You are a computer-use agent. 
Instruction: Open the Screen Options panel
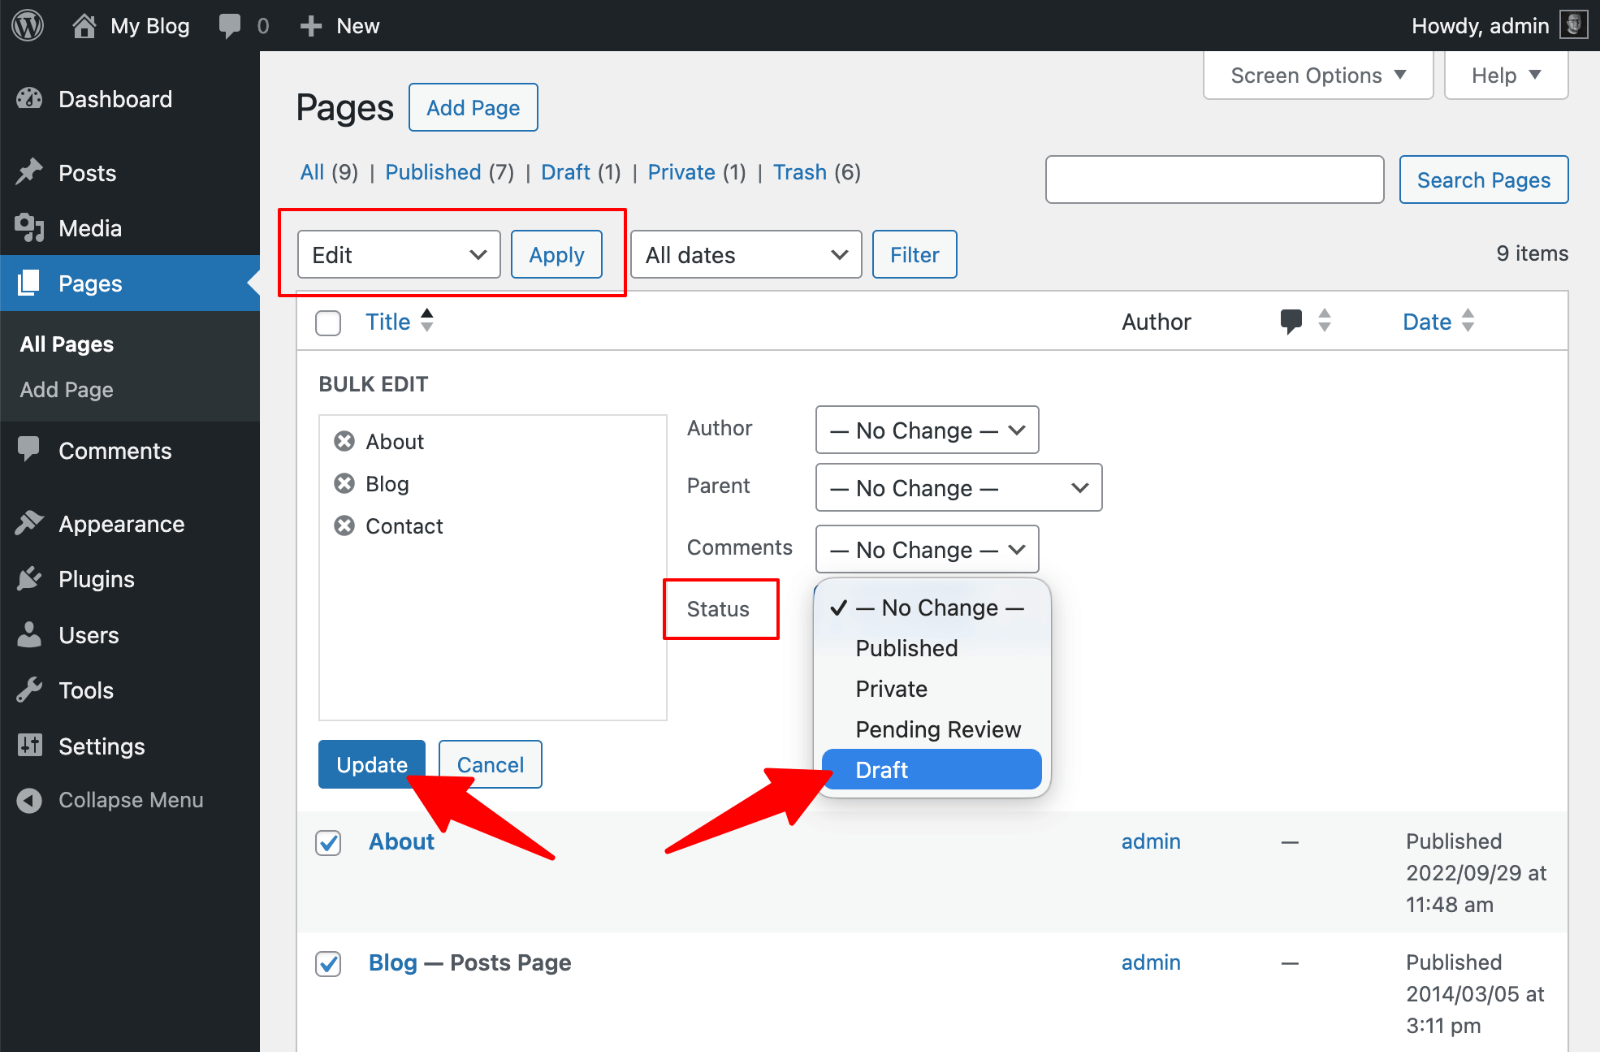[1316, 75]
